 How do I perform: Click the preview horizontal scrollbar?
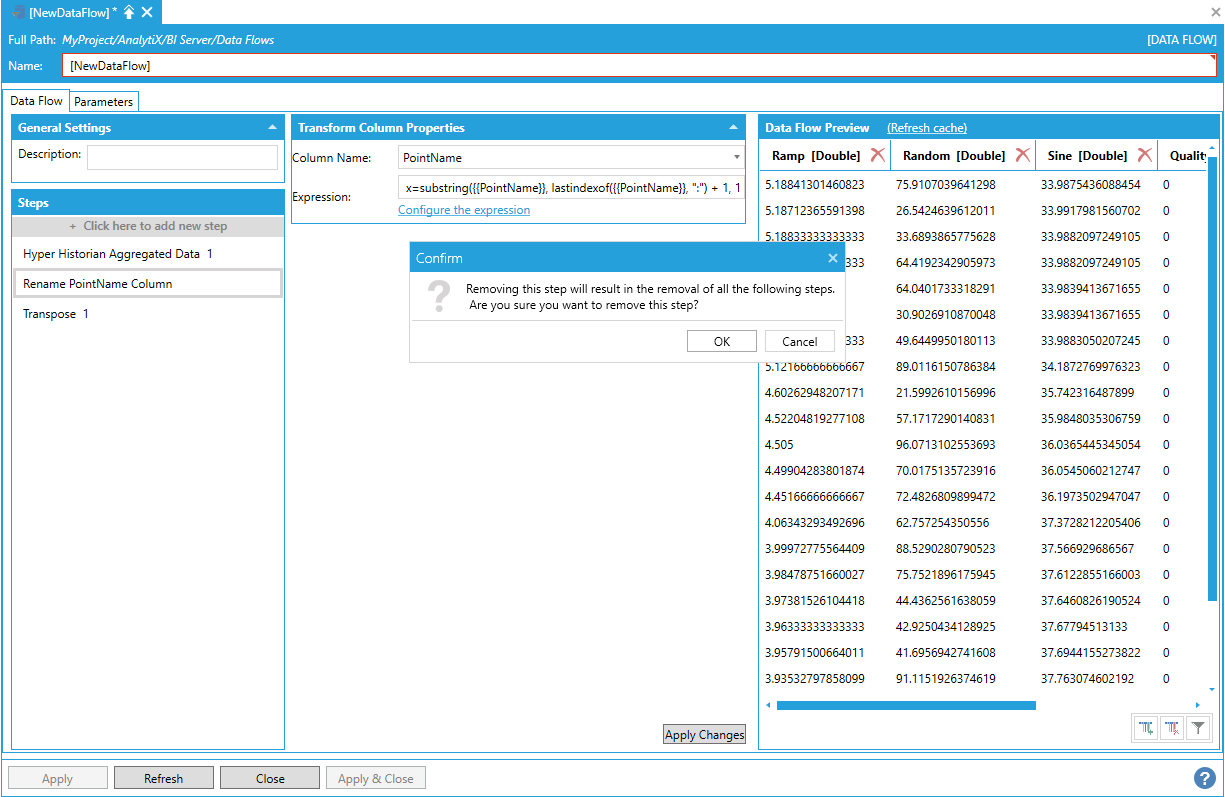coord(905,705)
